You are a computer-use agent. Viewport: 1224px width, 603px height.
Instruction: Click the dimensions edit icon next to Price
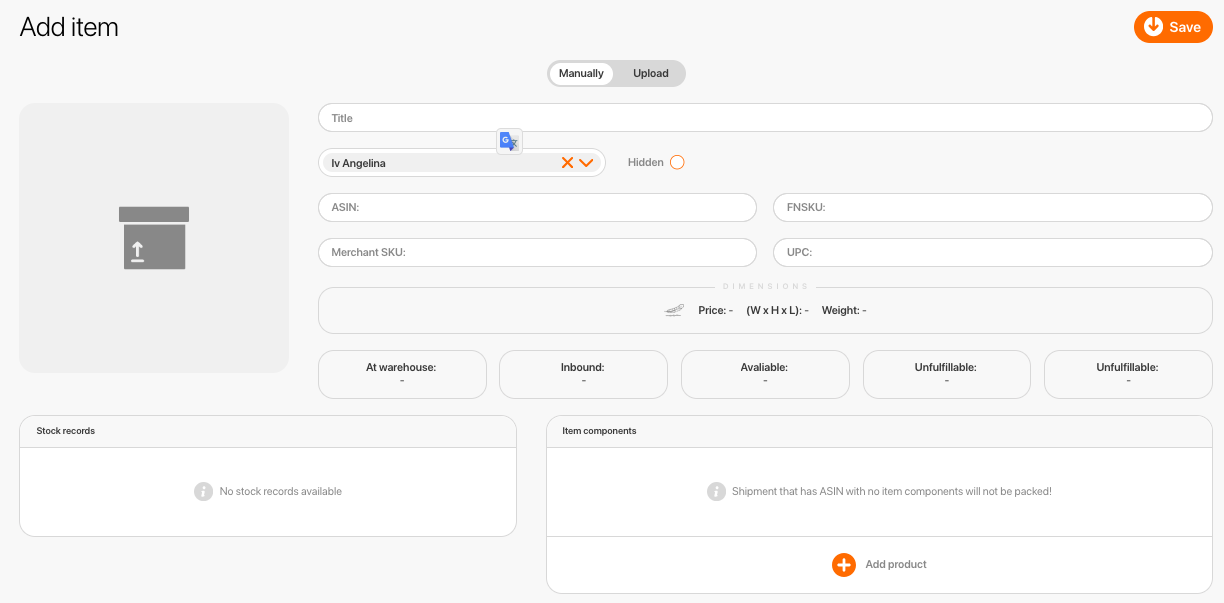(674, 311)
